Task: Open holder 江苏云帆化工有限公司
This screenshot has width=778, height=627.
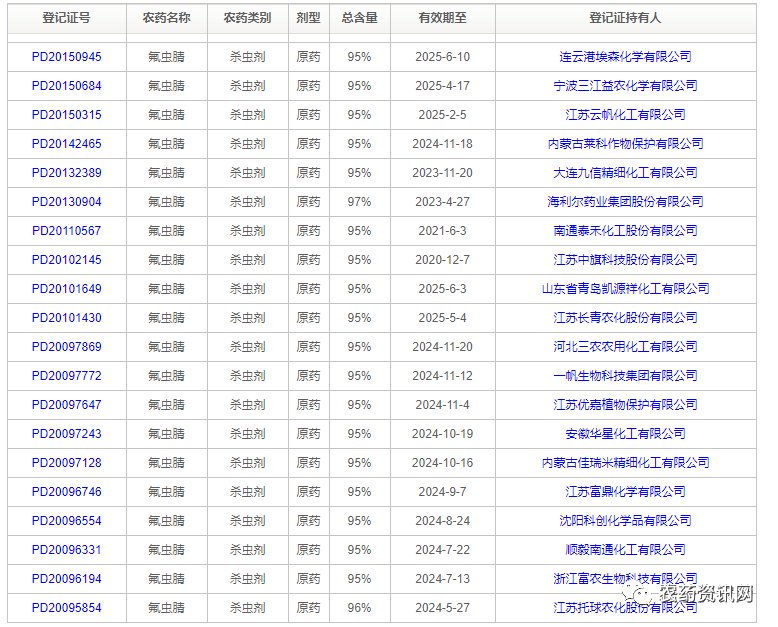Action: 625,115
